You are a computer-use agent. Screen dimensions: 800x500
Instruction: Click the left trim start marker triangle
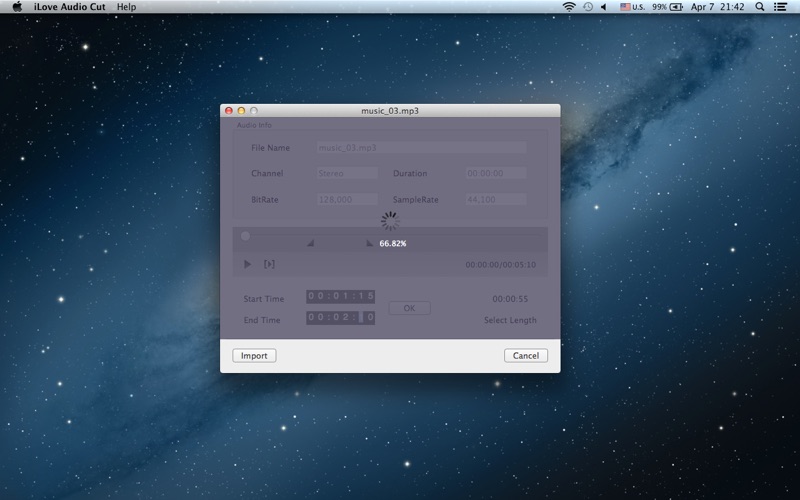[310, 243]
